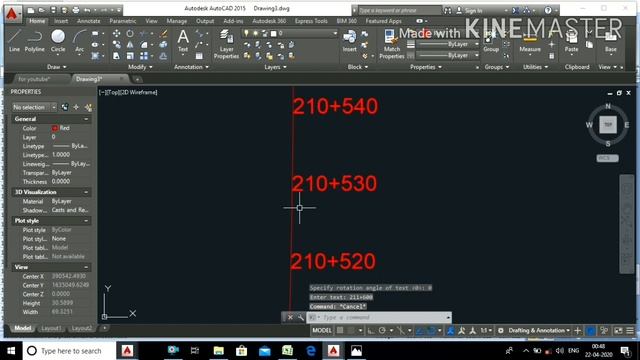
Task: Select the Arc tool
Action: point(79,41)
